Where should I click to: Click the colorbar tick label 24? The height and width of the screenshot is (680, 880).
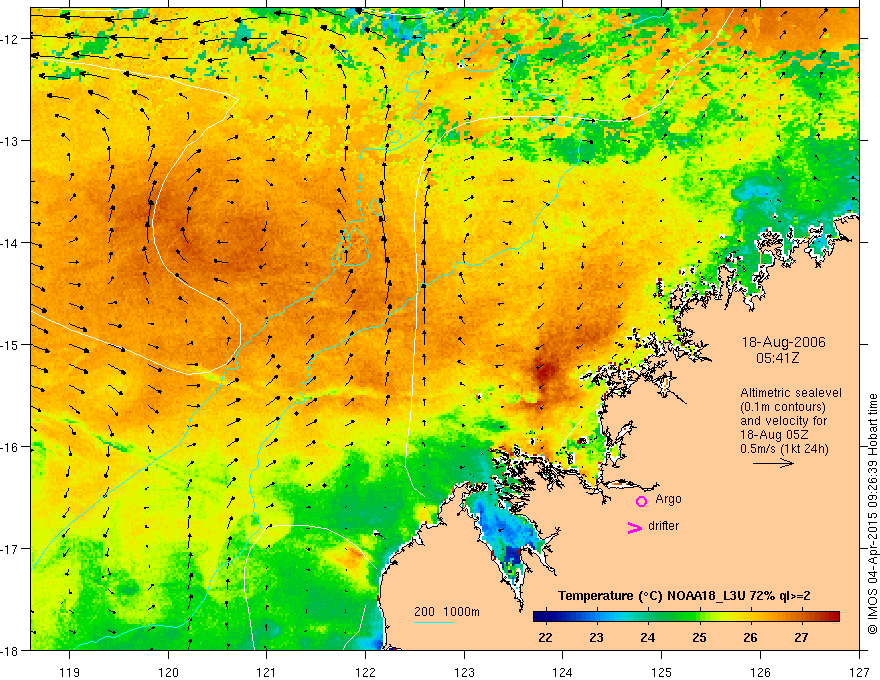point(648,637)
